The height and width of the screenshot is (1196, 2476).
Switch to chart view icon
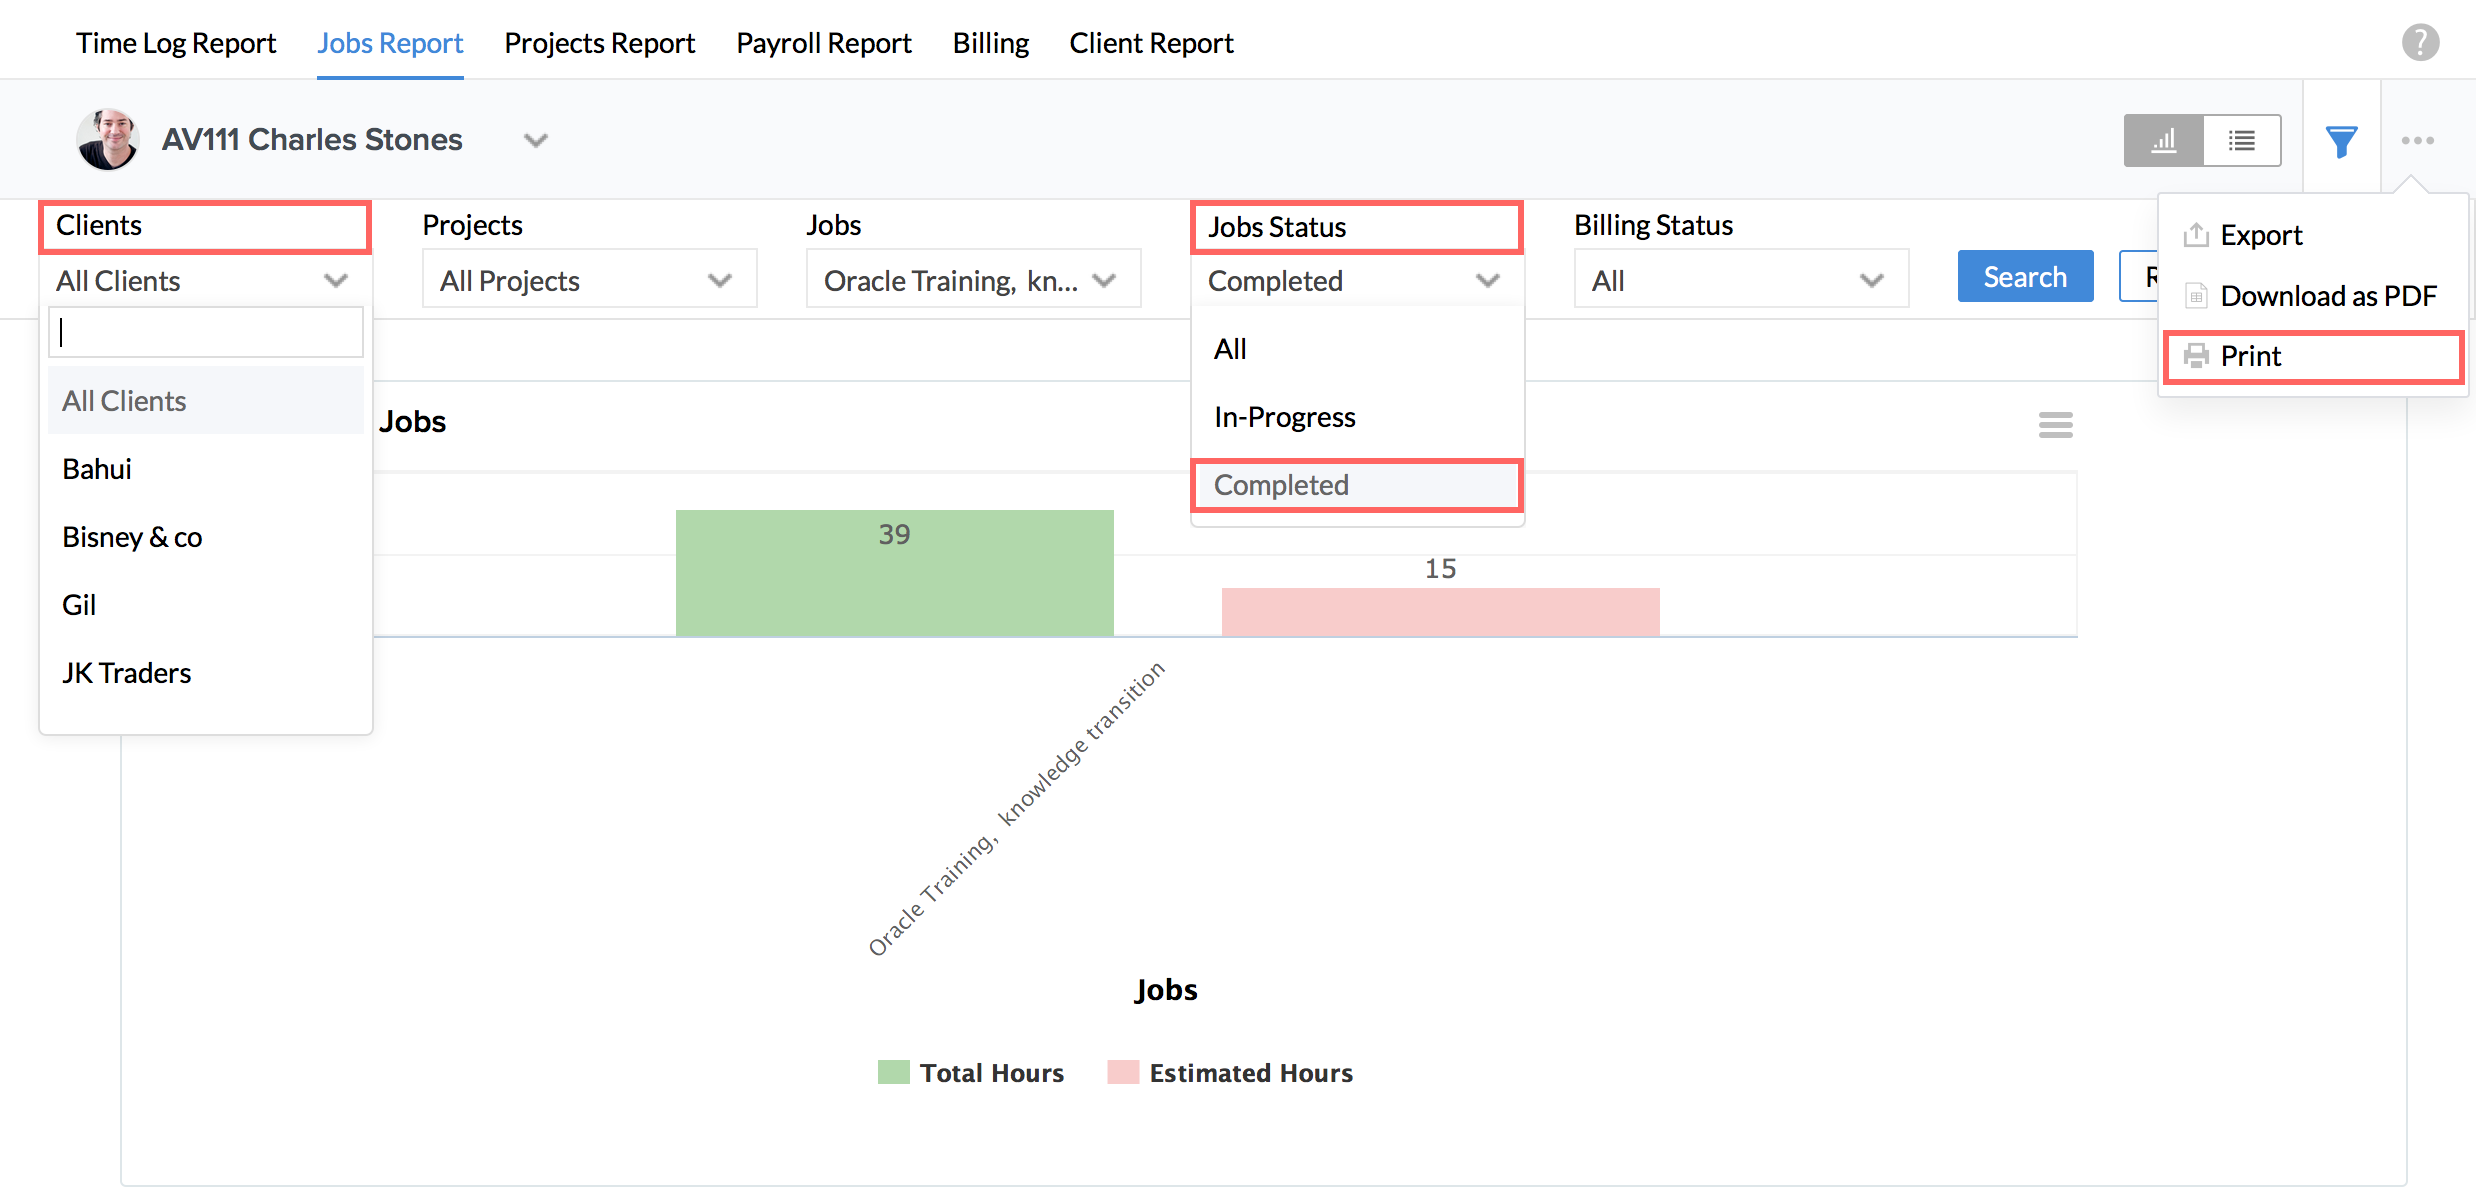[2163, 141]
